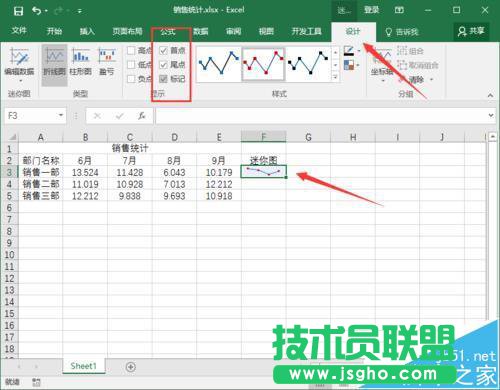Click the formula bar confirm checkmark icon
Image resolution: width=500 pixels, height=390 pixels.
(119, 116)
